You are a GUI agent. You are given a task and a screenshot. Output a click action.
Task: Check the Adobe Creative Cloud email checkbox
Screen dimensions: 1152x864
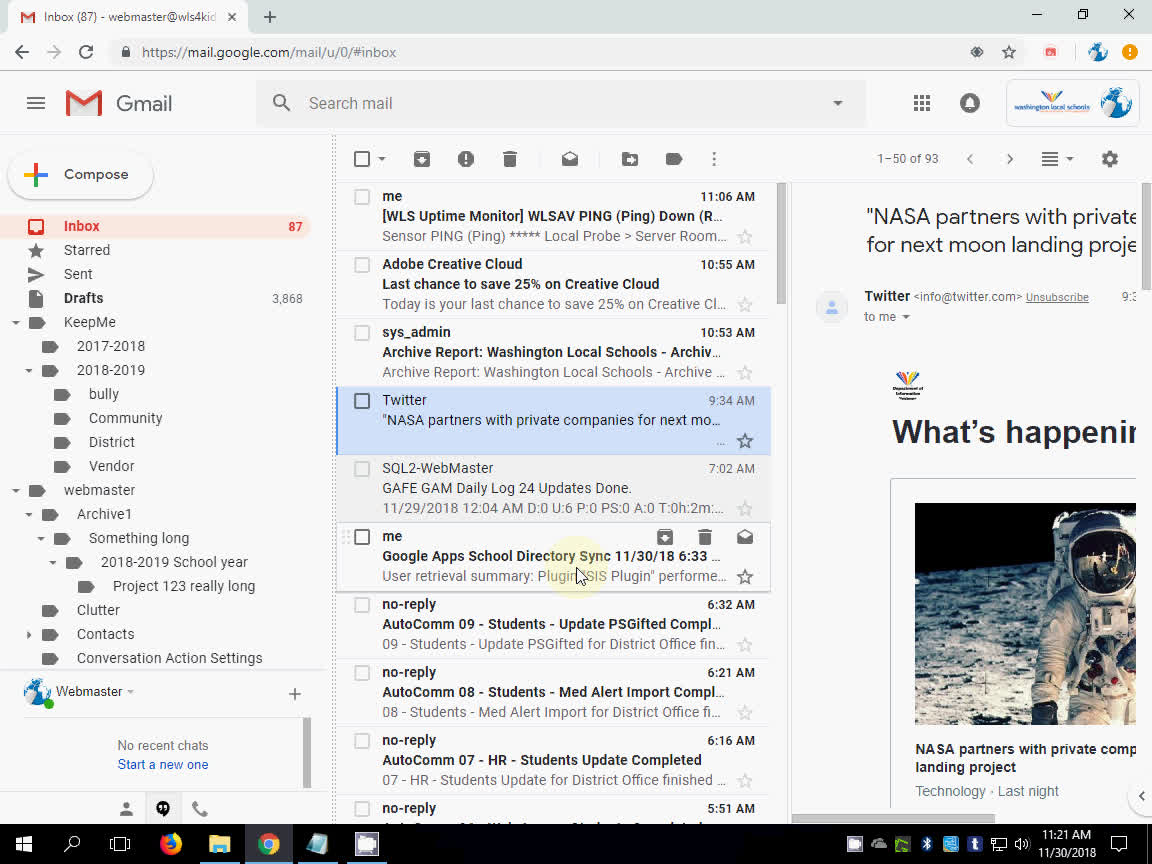point(362,264)
